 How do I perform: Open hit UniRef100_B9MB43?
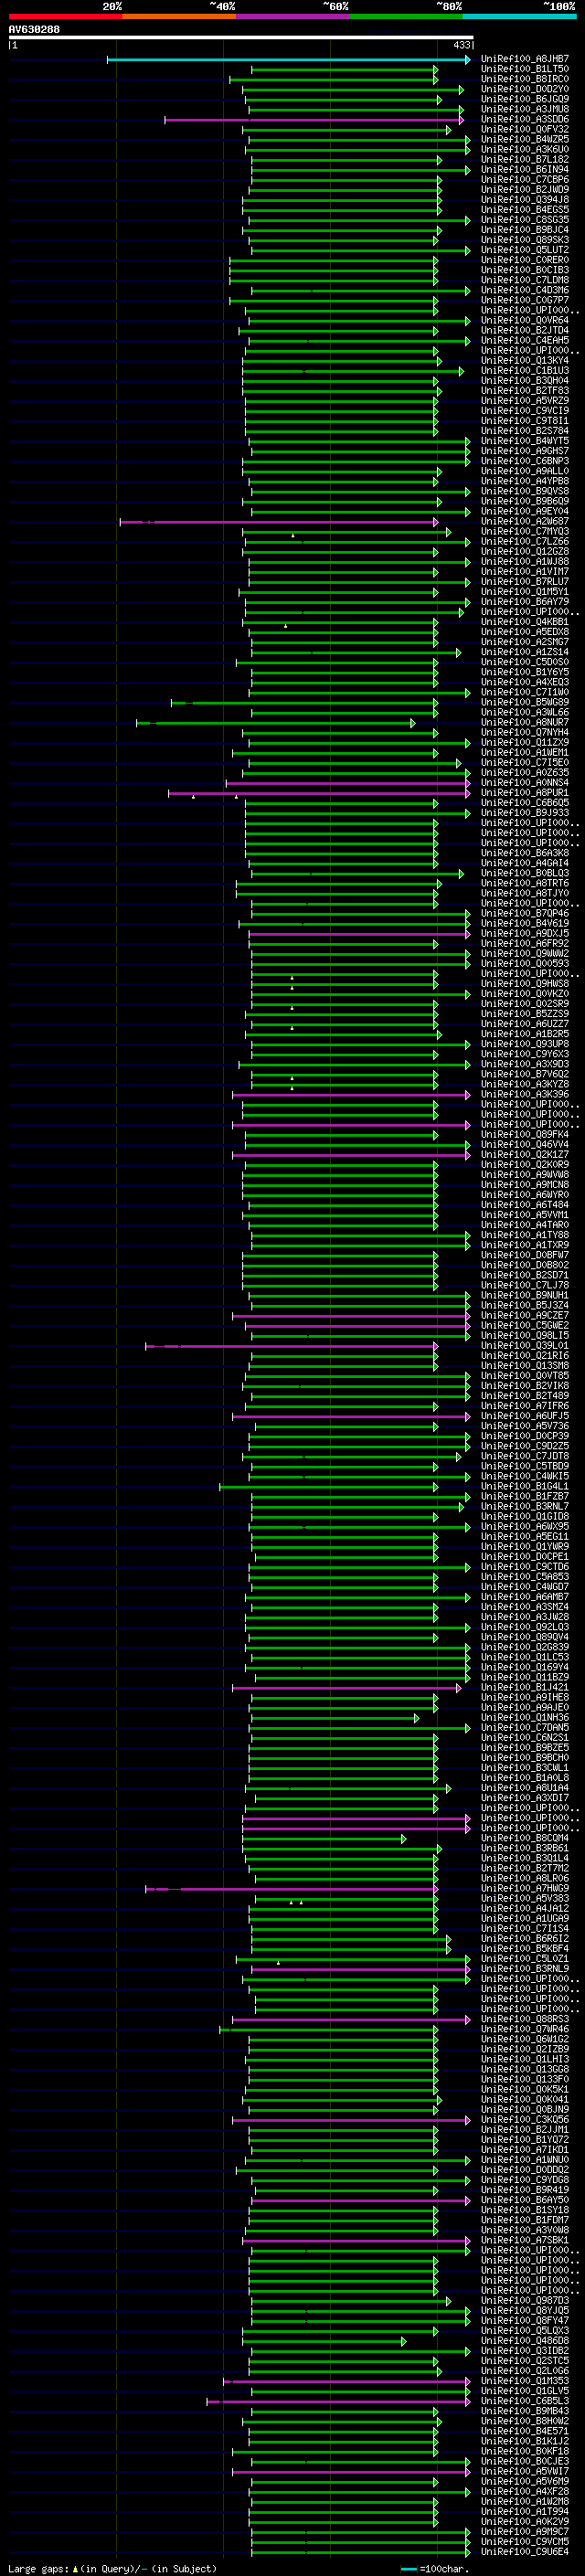525,2411
